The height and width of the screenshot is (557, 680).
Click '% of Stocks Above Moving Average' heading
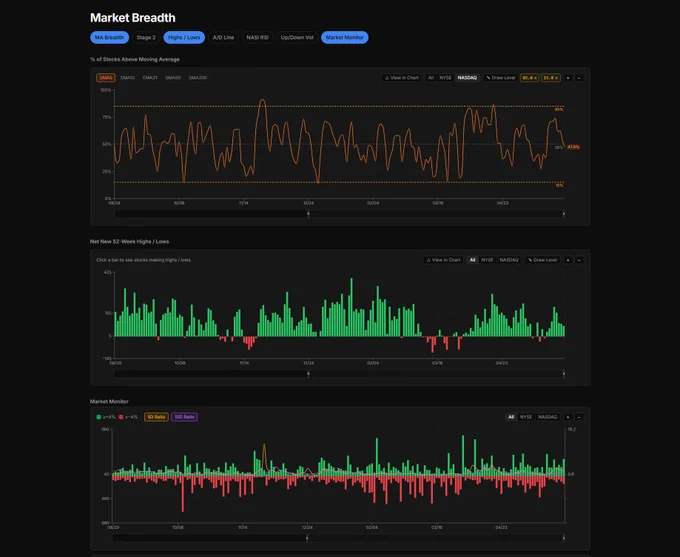click(x=134, y=59)
